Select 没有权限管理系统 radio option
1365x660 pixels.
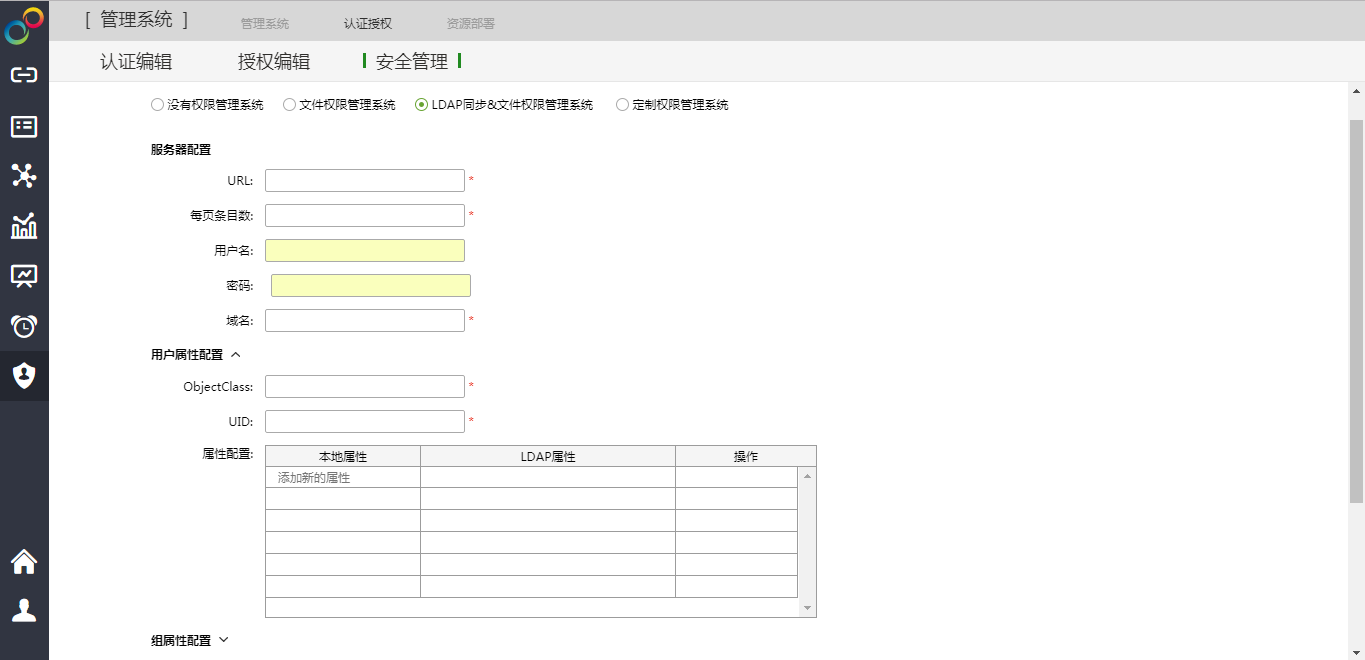coord(157,105)
